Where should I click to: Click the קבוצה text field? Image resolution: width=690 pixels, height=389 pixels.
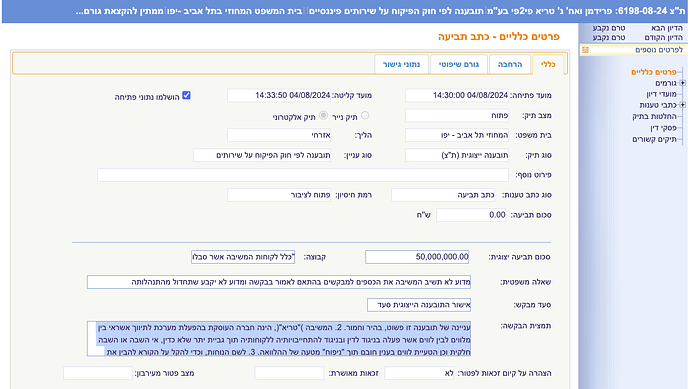pyautogui.click(x=243, y=257)
